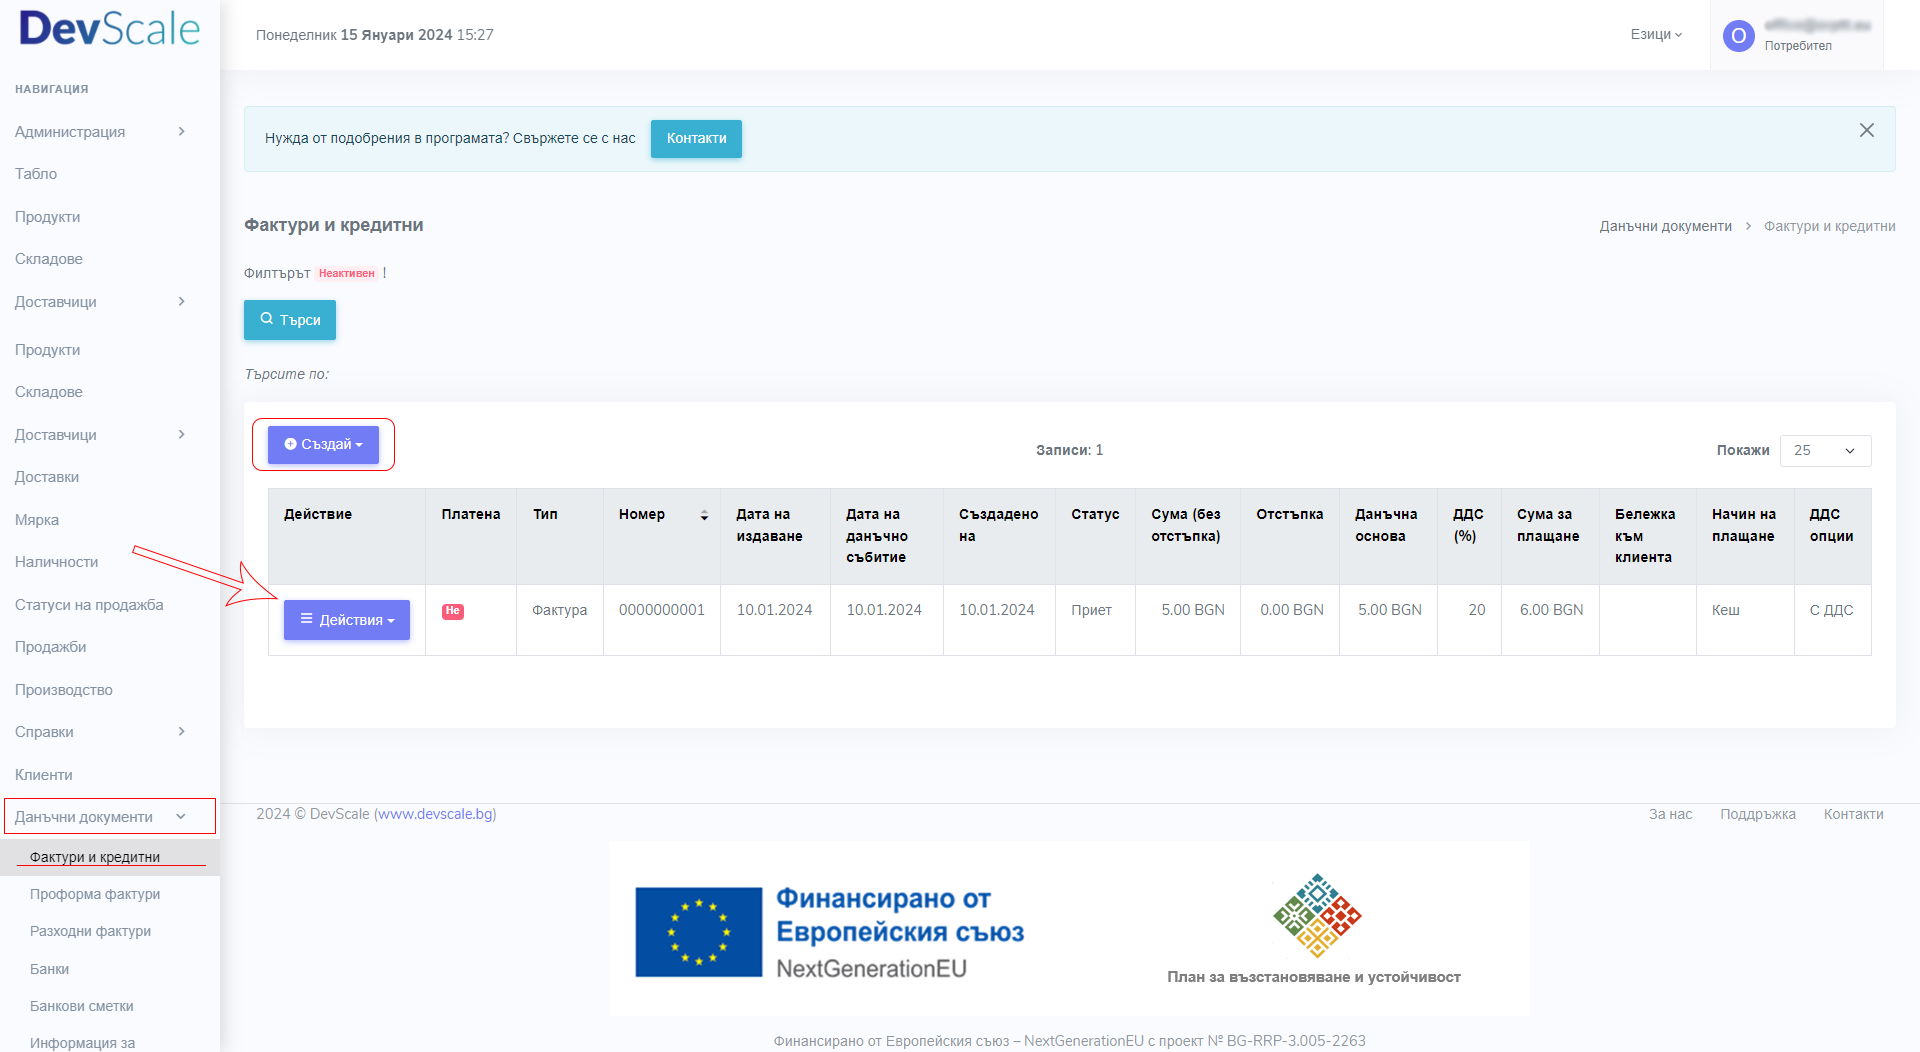Select the Мярка sidebar item
The image size is (1920, 1052).
[x=37, y=520]
